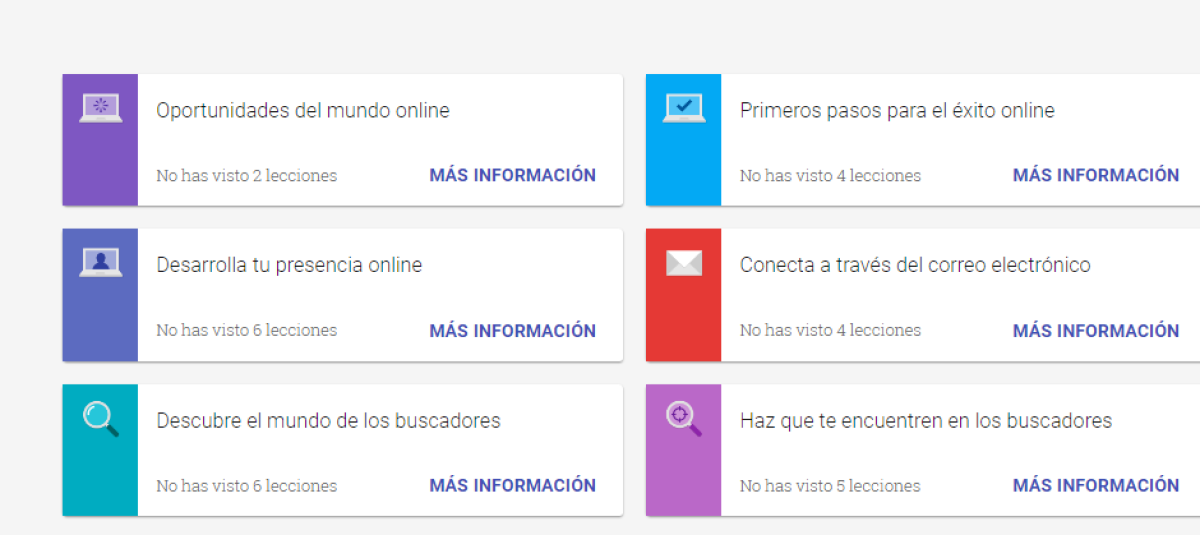
Task: Click the 'Desarrolla tu presencia online' heading
Action: 289,265
